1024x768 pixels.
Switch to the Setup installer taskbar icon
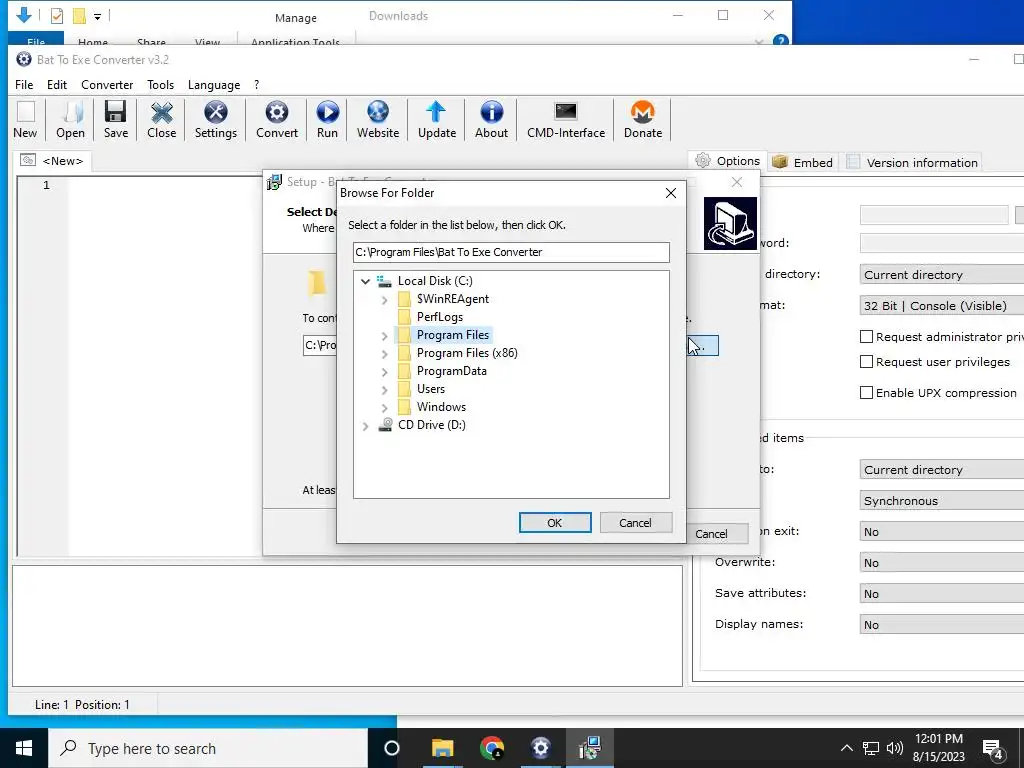(x=589, y=748)
